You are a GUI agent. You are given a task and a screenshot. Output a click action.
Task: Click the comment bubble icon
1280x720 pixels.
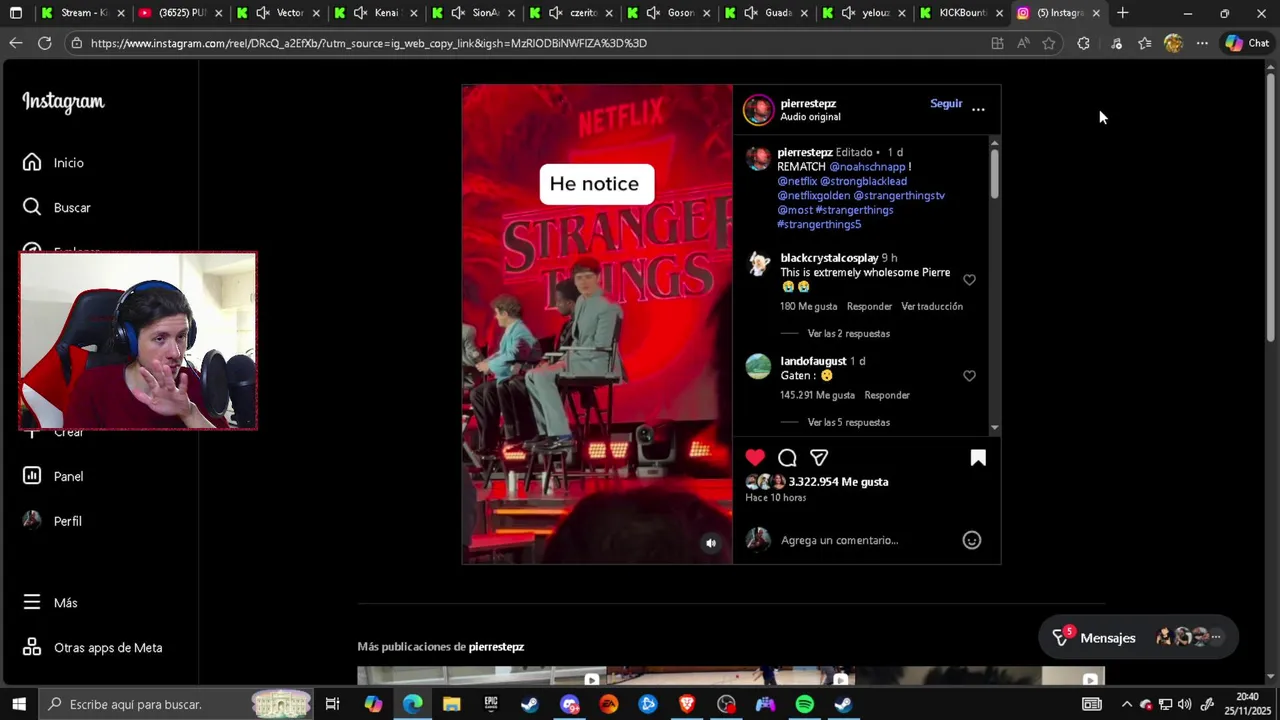click(x=787, y=457)
